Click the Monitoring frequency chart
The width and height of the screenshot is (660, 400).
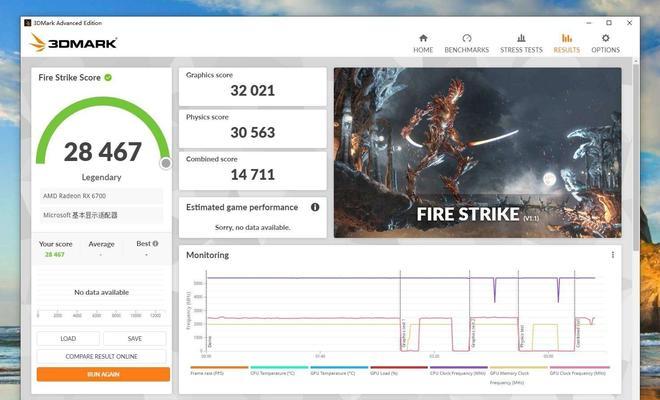tap(400, 312)
